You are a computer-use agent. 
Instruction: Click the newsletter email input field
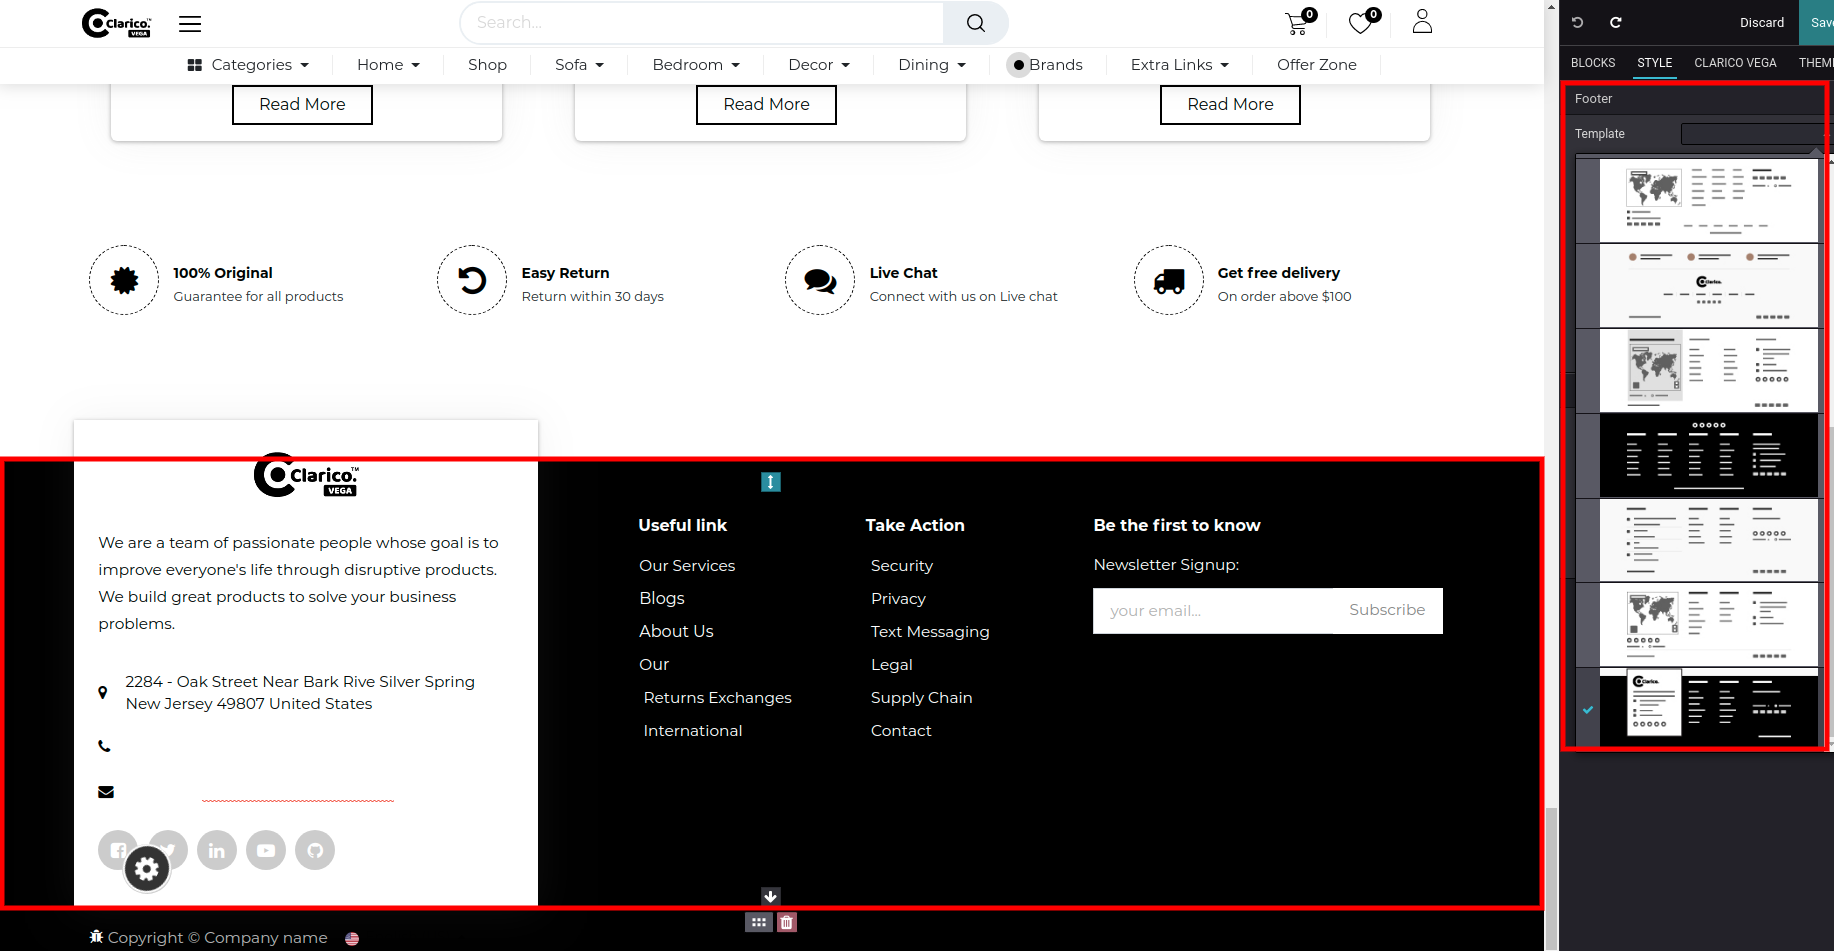point(1212,610)
